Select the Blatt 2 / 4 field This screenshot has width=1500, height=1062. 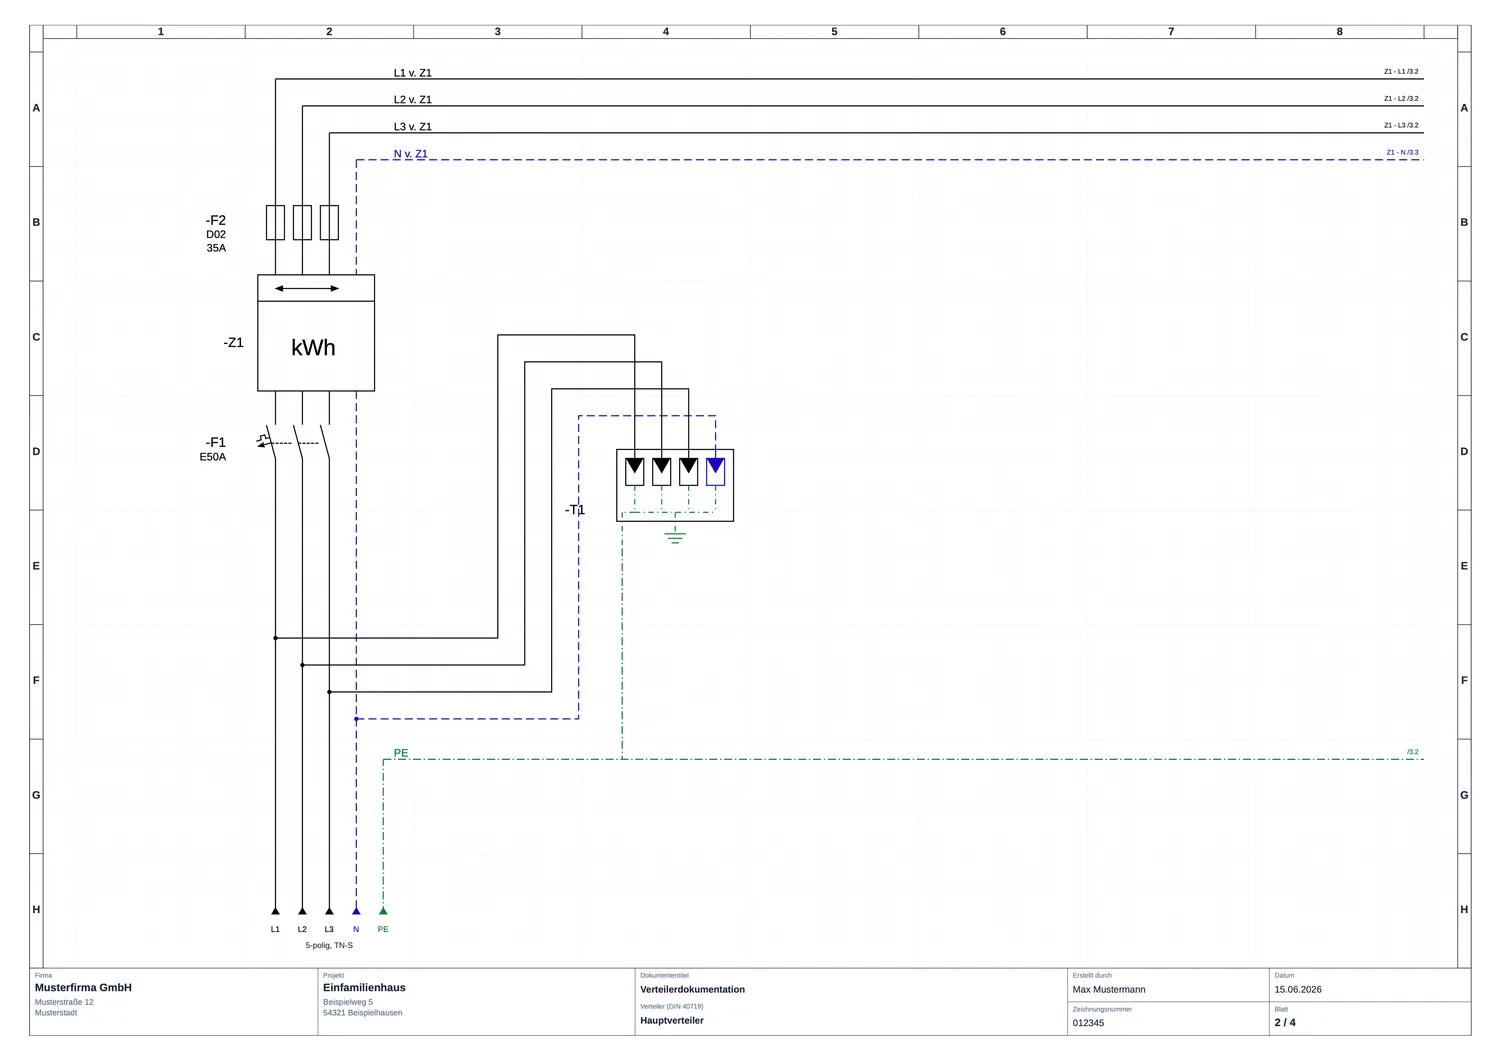pyautogui.click(x=1369, y=1018)
